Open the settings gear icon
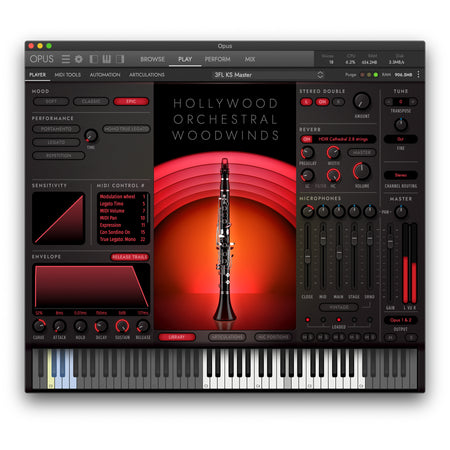The image size is (450, 450). coord(79,59)
